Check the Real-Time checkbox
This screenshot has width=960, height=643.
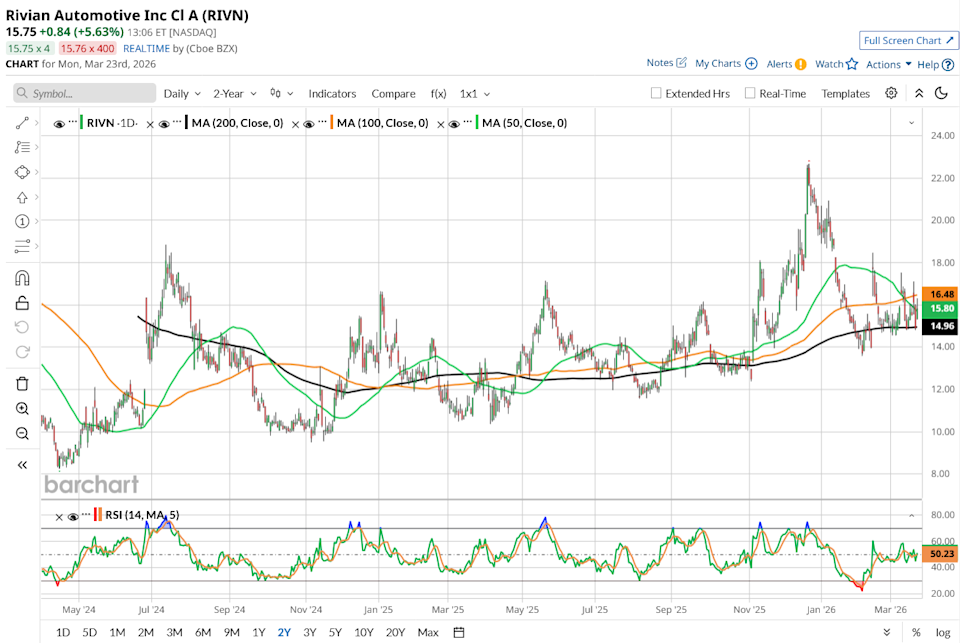coord(750,93)
